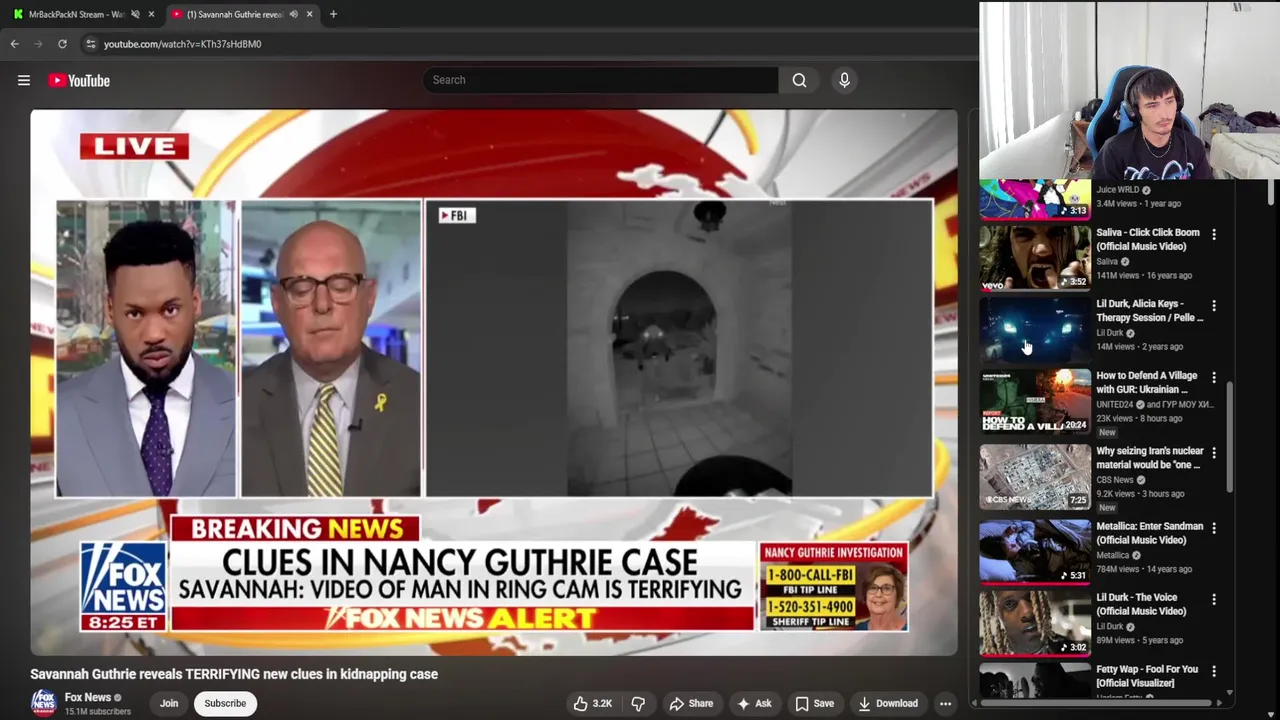The height and width of the screenshot is (720, 1280).
Task: Open options menu for How to Defend A Village
Action: tap(1214, 377)
